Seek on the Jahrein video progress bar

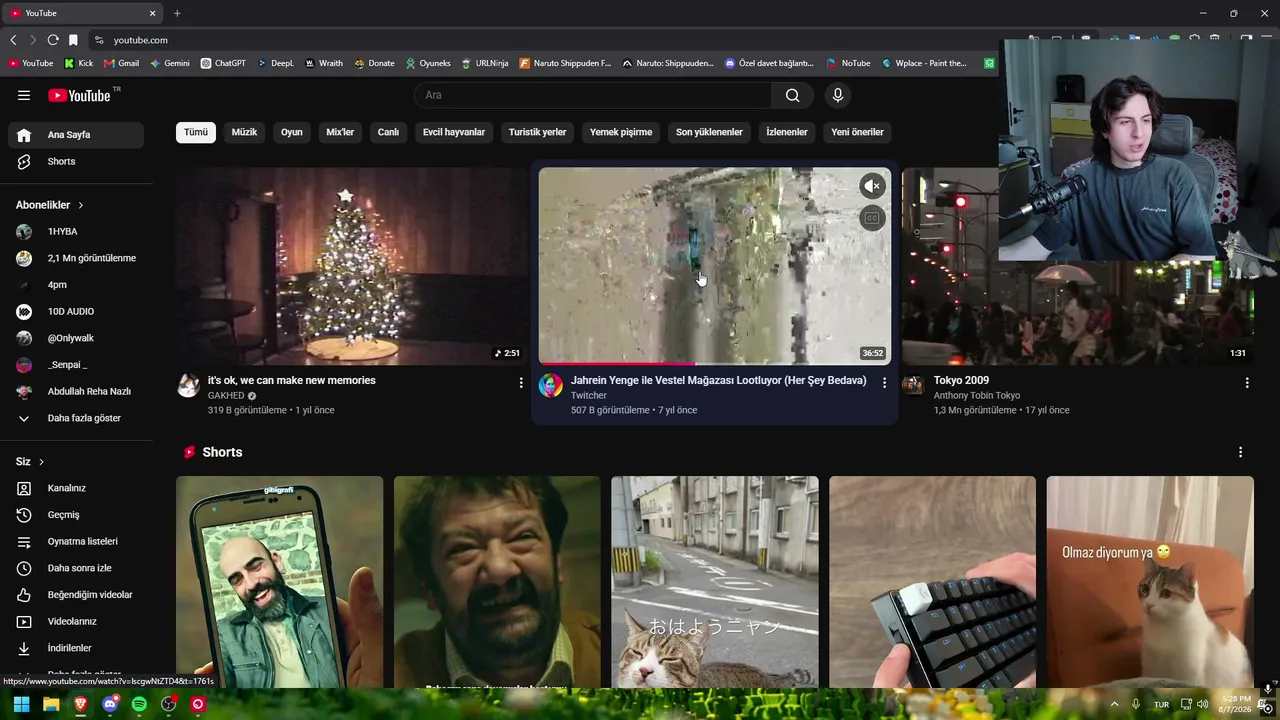point(714,363)
